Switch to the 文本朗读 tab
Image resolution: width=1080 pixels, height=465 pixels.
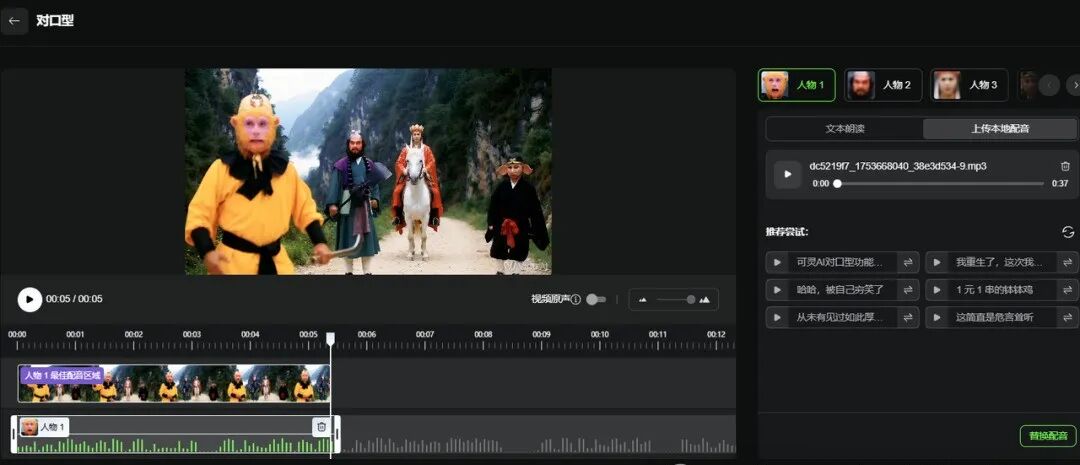click(844, 129)
